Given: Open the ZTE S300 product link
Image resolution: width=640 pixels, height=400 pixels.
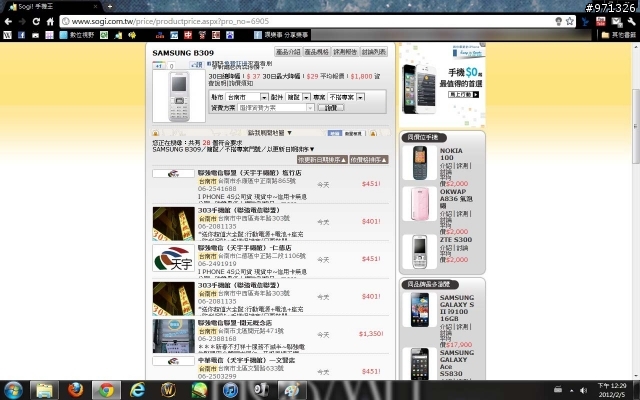Looking at the screenshot, I should pos(456,240).
